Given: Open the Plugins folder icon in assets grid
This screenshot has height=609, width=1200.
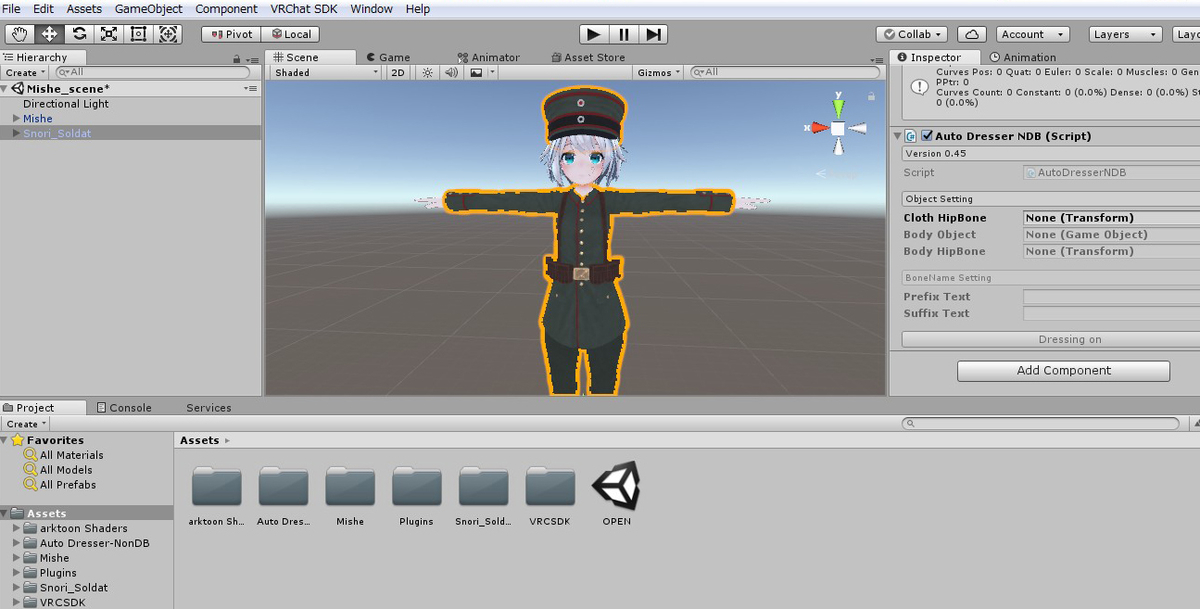Looking at the screenshot, I should tap(417, 487).
